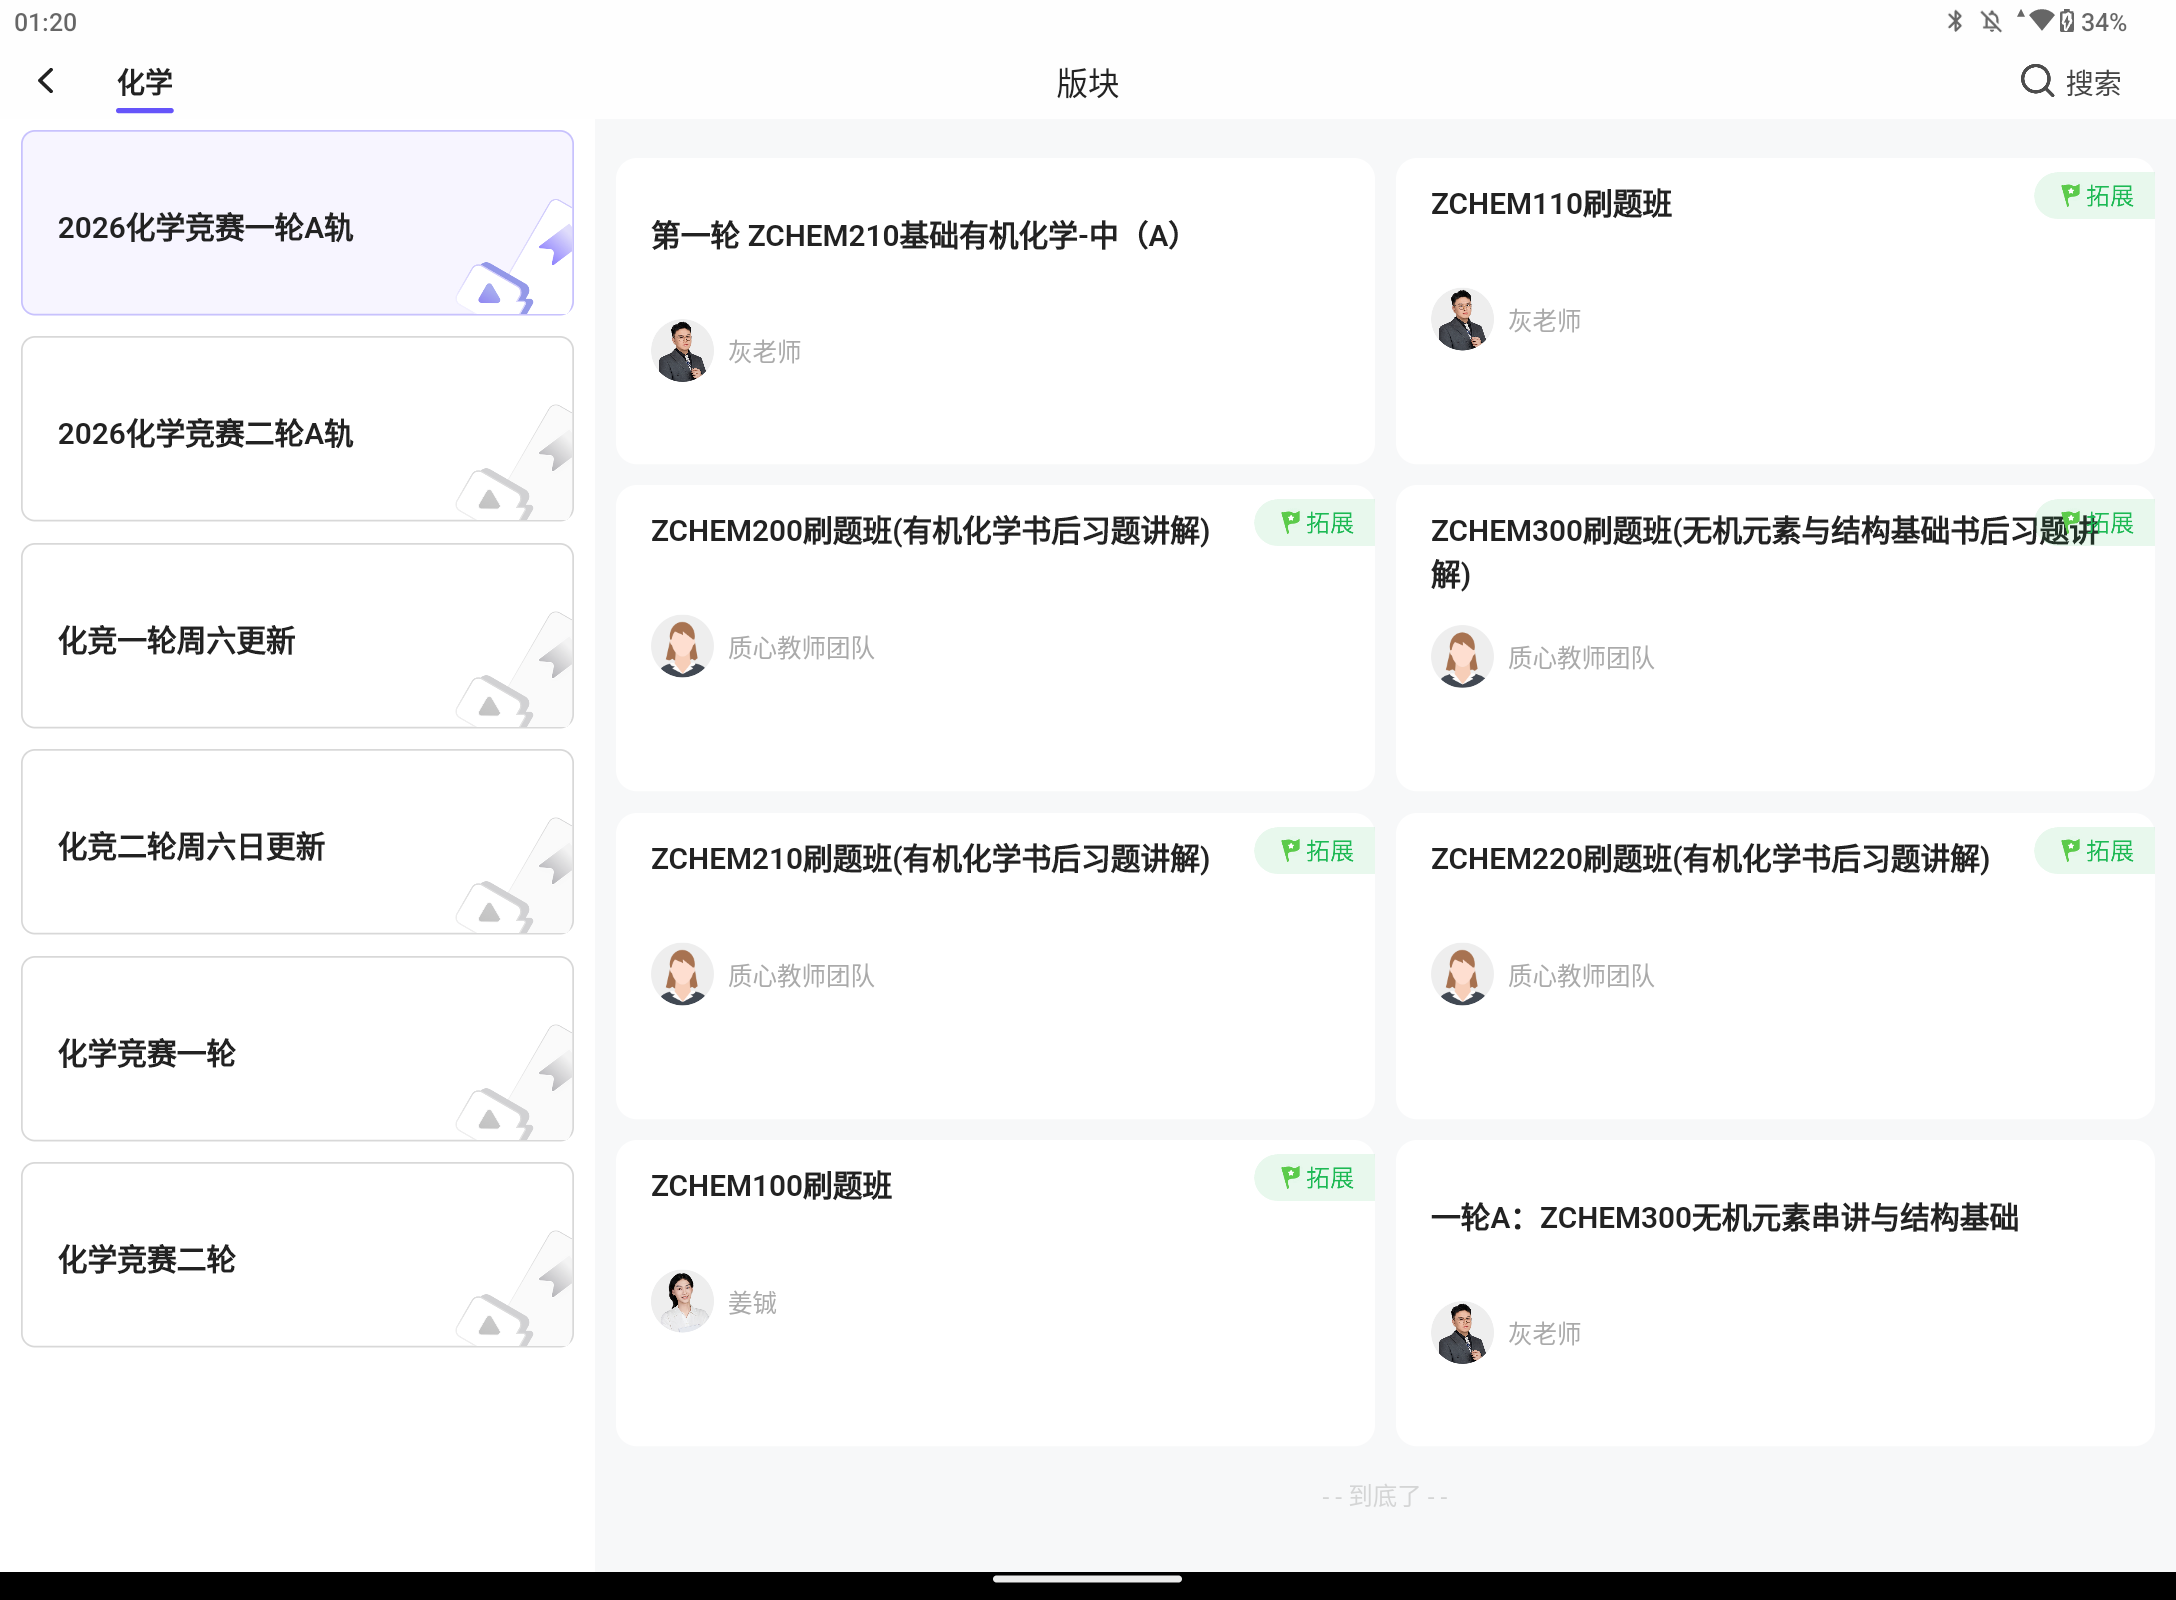
Task: Click 拓展 flag badge on ZCHEM200刷题班
Action: pos(1315,523)
